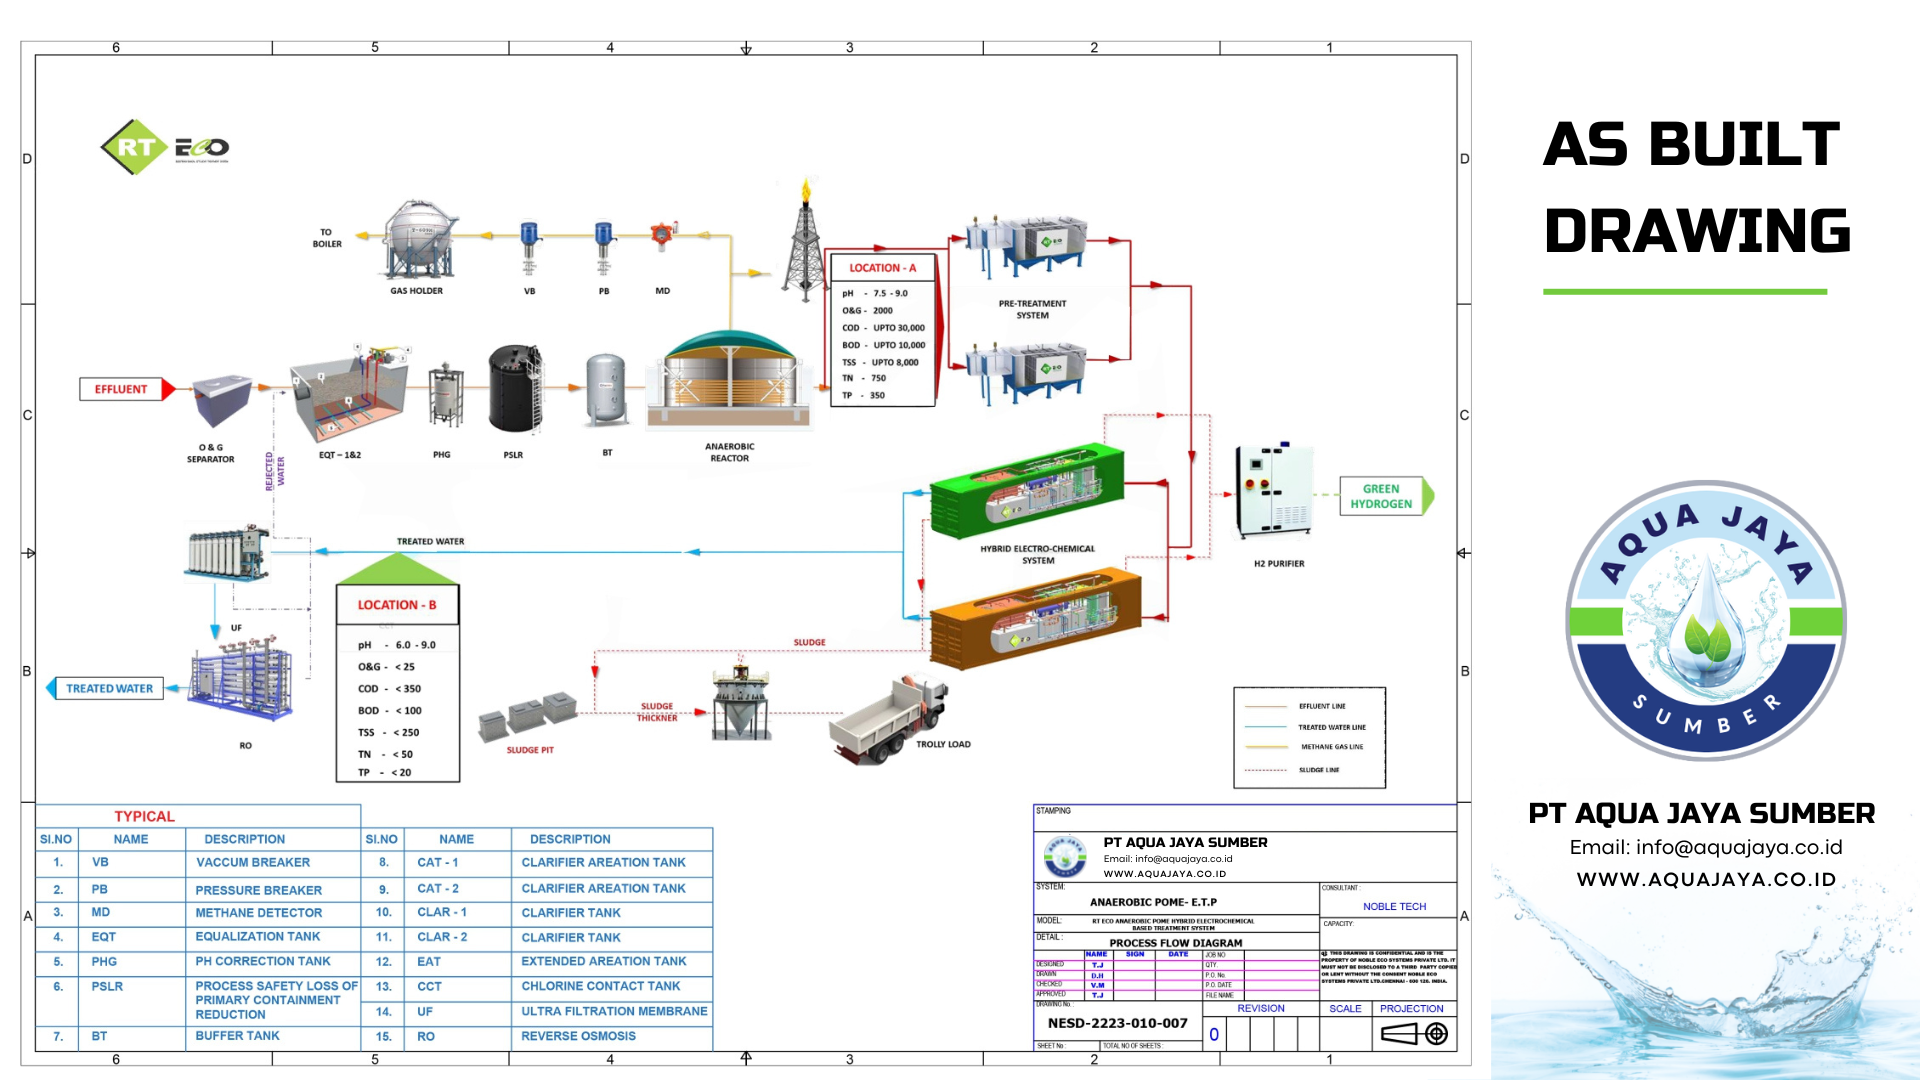Open the LOCATION - B parameter header

[x=397, y=605]
